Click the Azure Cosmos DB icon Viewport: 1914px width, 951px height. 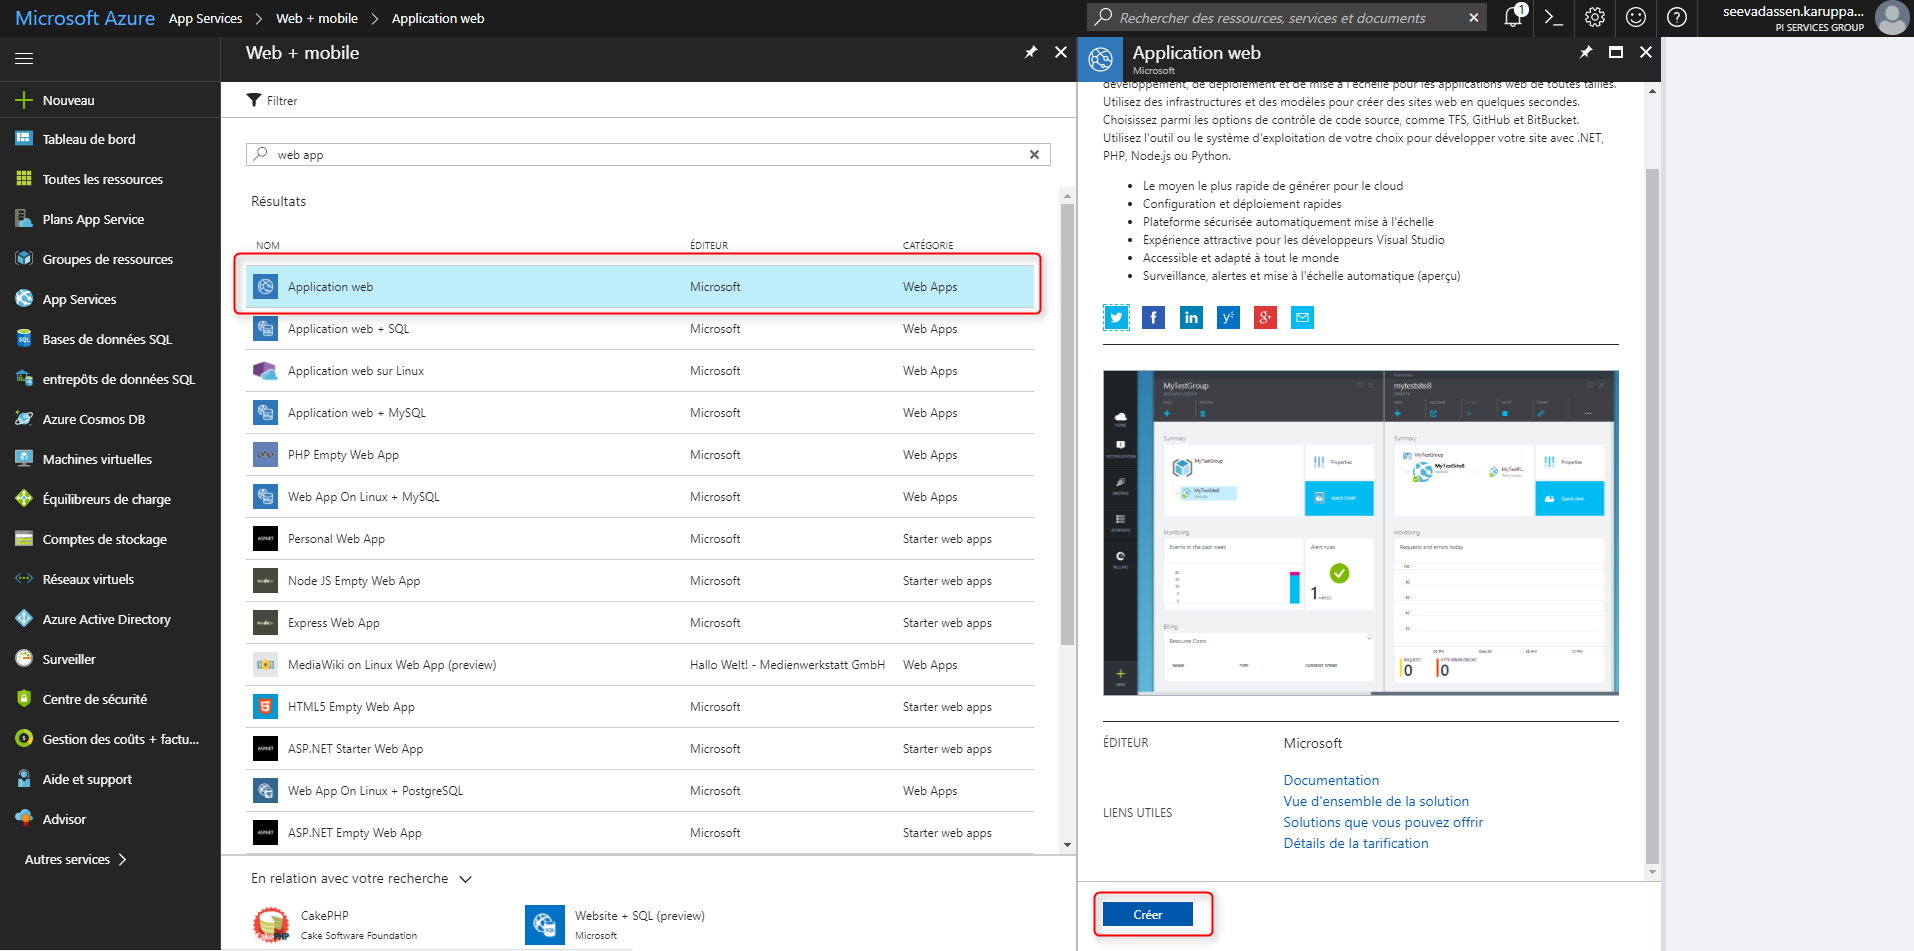(x=24, y=419)
